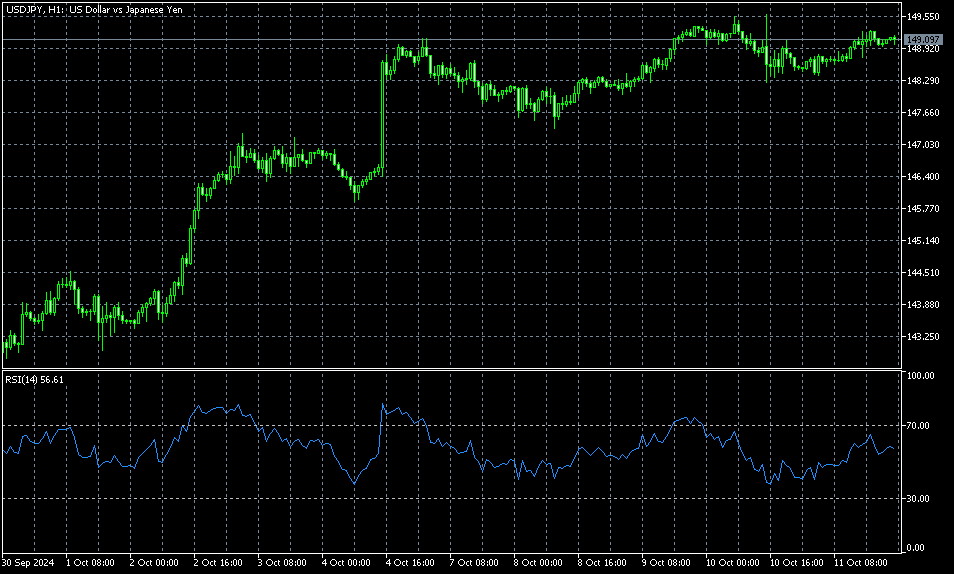The width and height of the screenshot is (954, 574).
Task: Click the 143.250 price scale label
Action: click(x=922, y=337)
